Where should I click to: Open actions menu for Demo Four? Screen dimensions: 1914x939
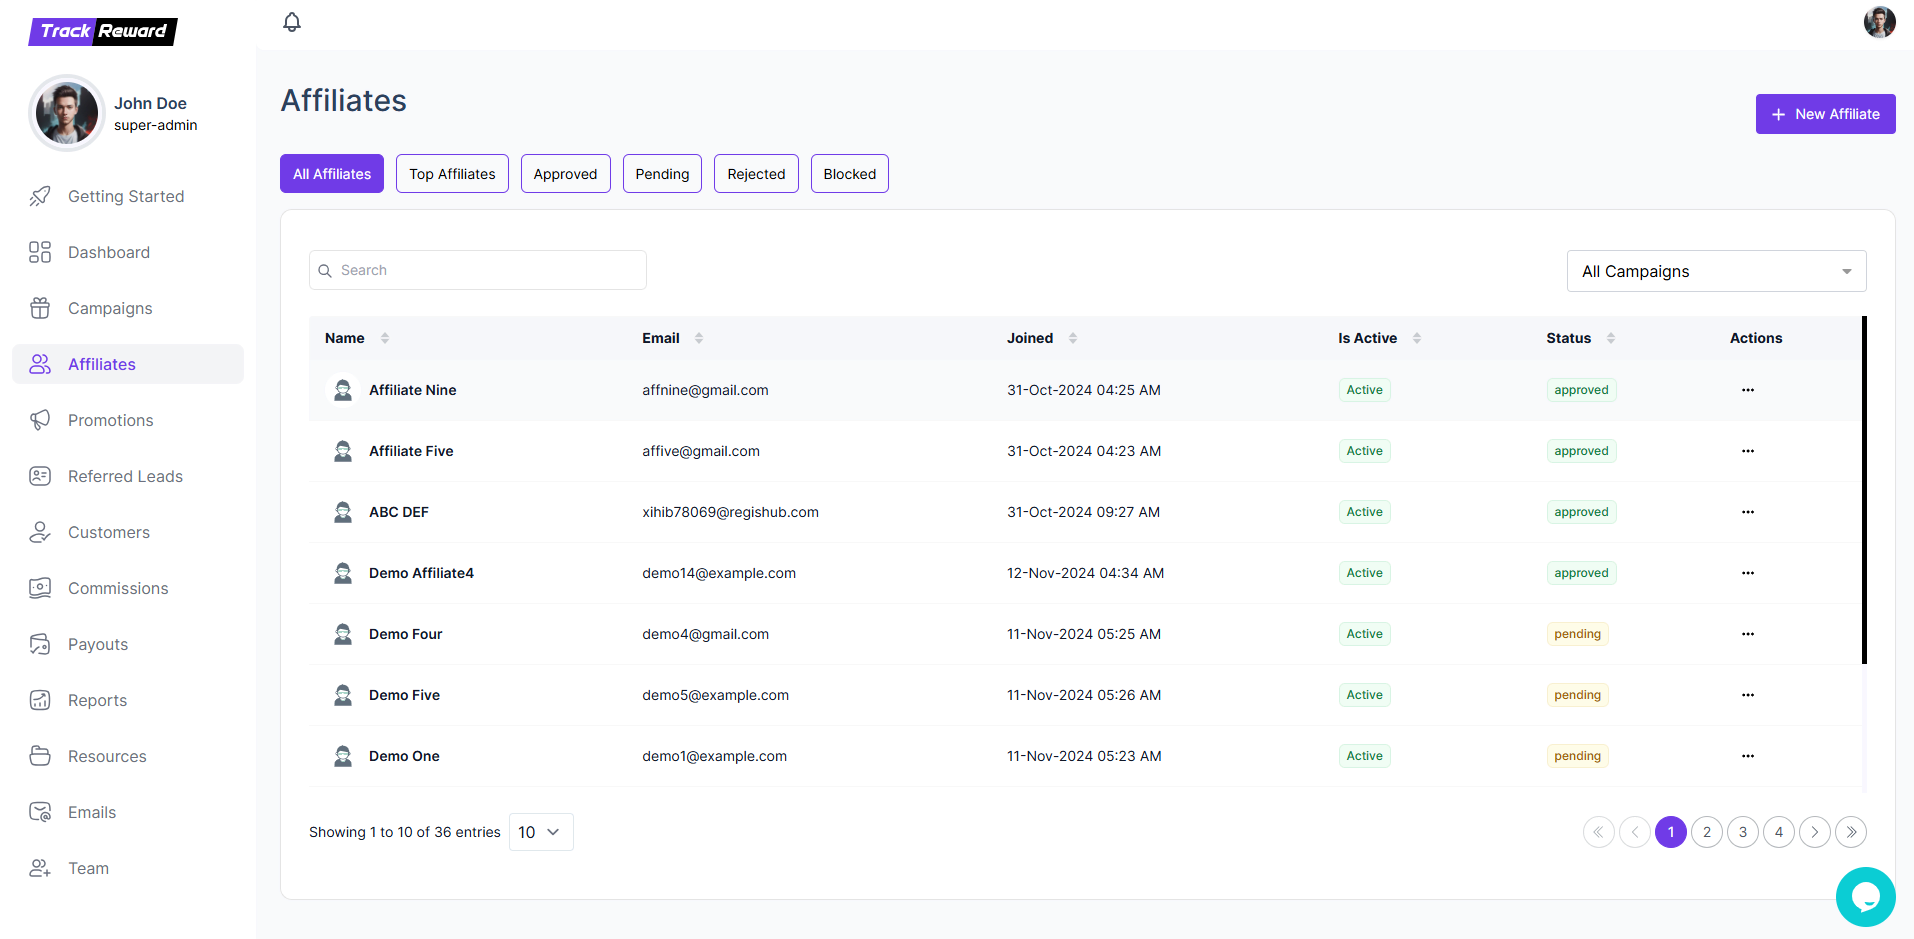(1748, 634)
